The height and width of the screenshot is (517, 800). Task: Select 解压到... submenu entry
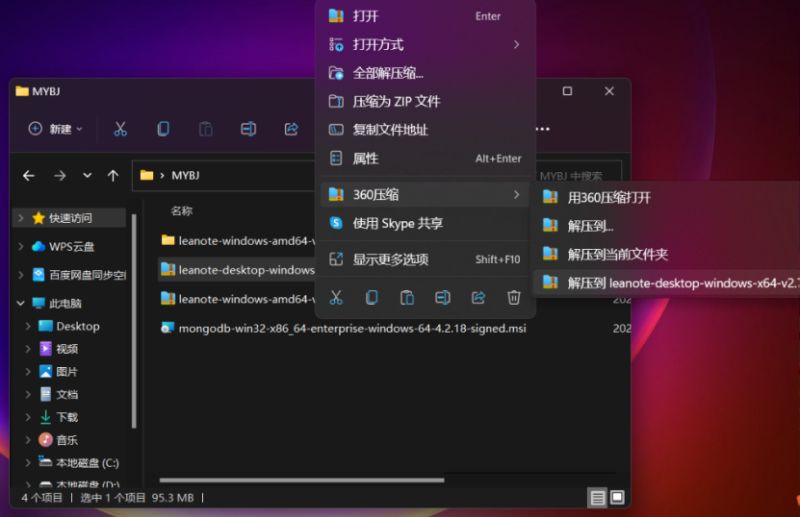pyautogui.click(x=668, y=226)
